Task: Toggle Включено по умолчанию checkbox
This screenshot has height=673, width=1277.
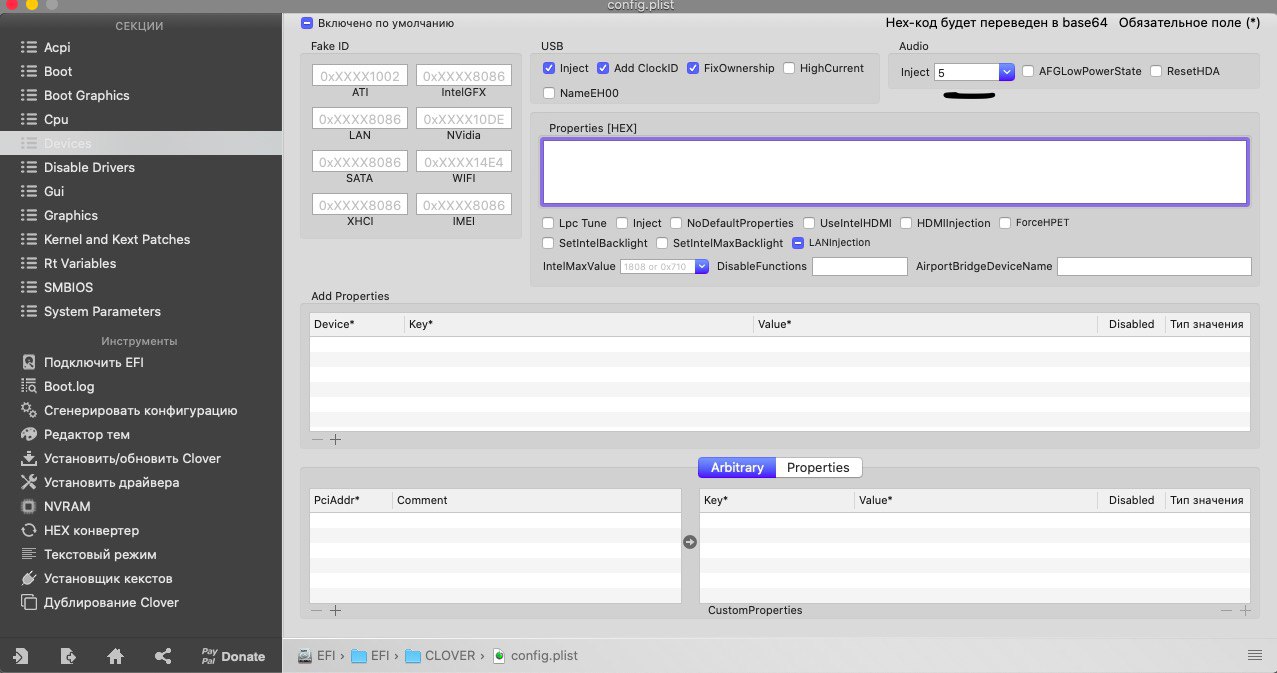Action: (307, 22)
